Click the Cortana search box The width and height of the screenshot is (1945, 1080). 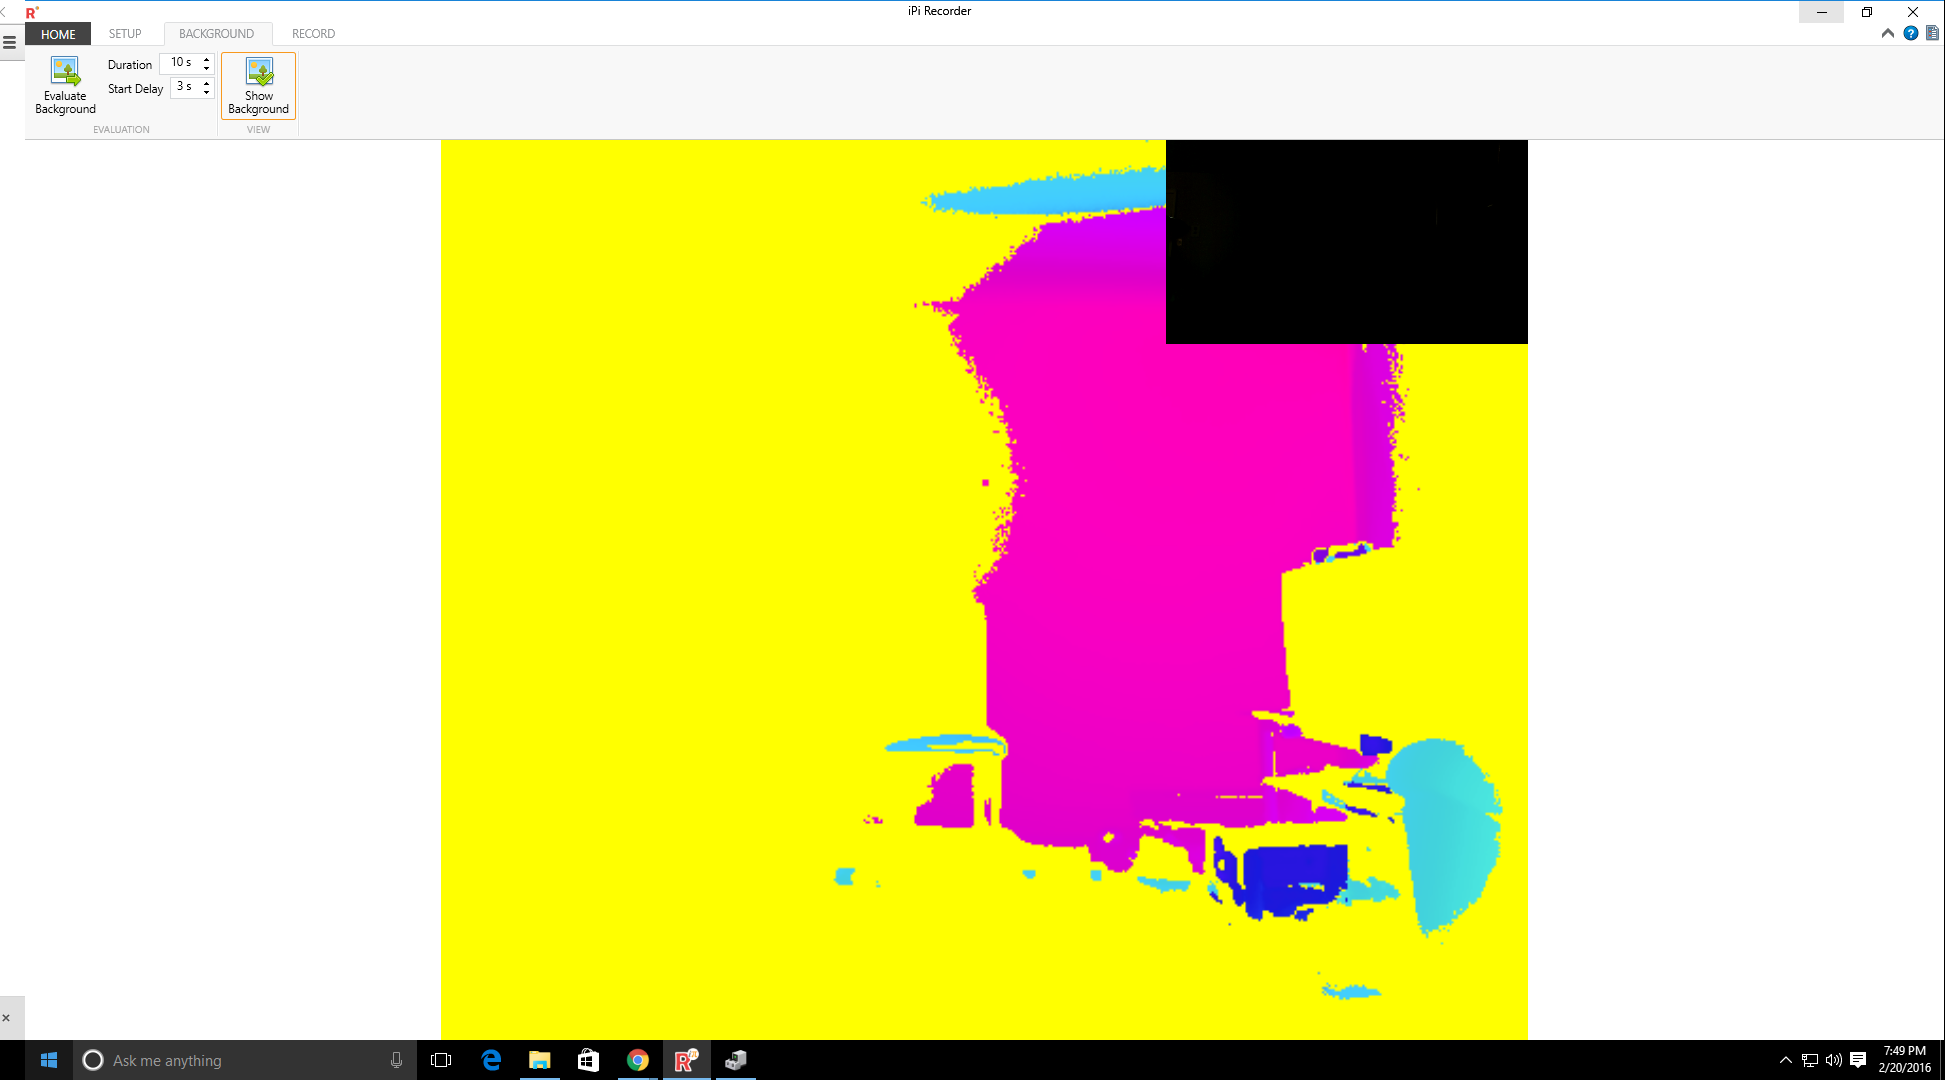(244, 1060)
